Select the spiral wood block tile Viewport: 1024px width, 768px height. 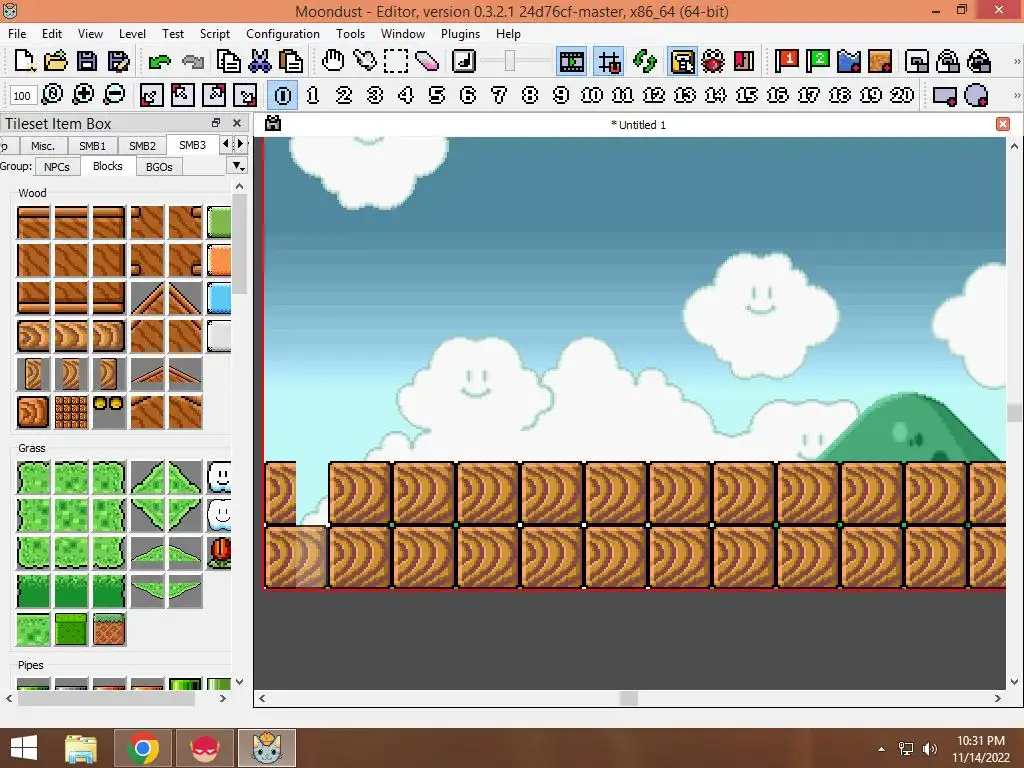(x=33, y=411)
